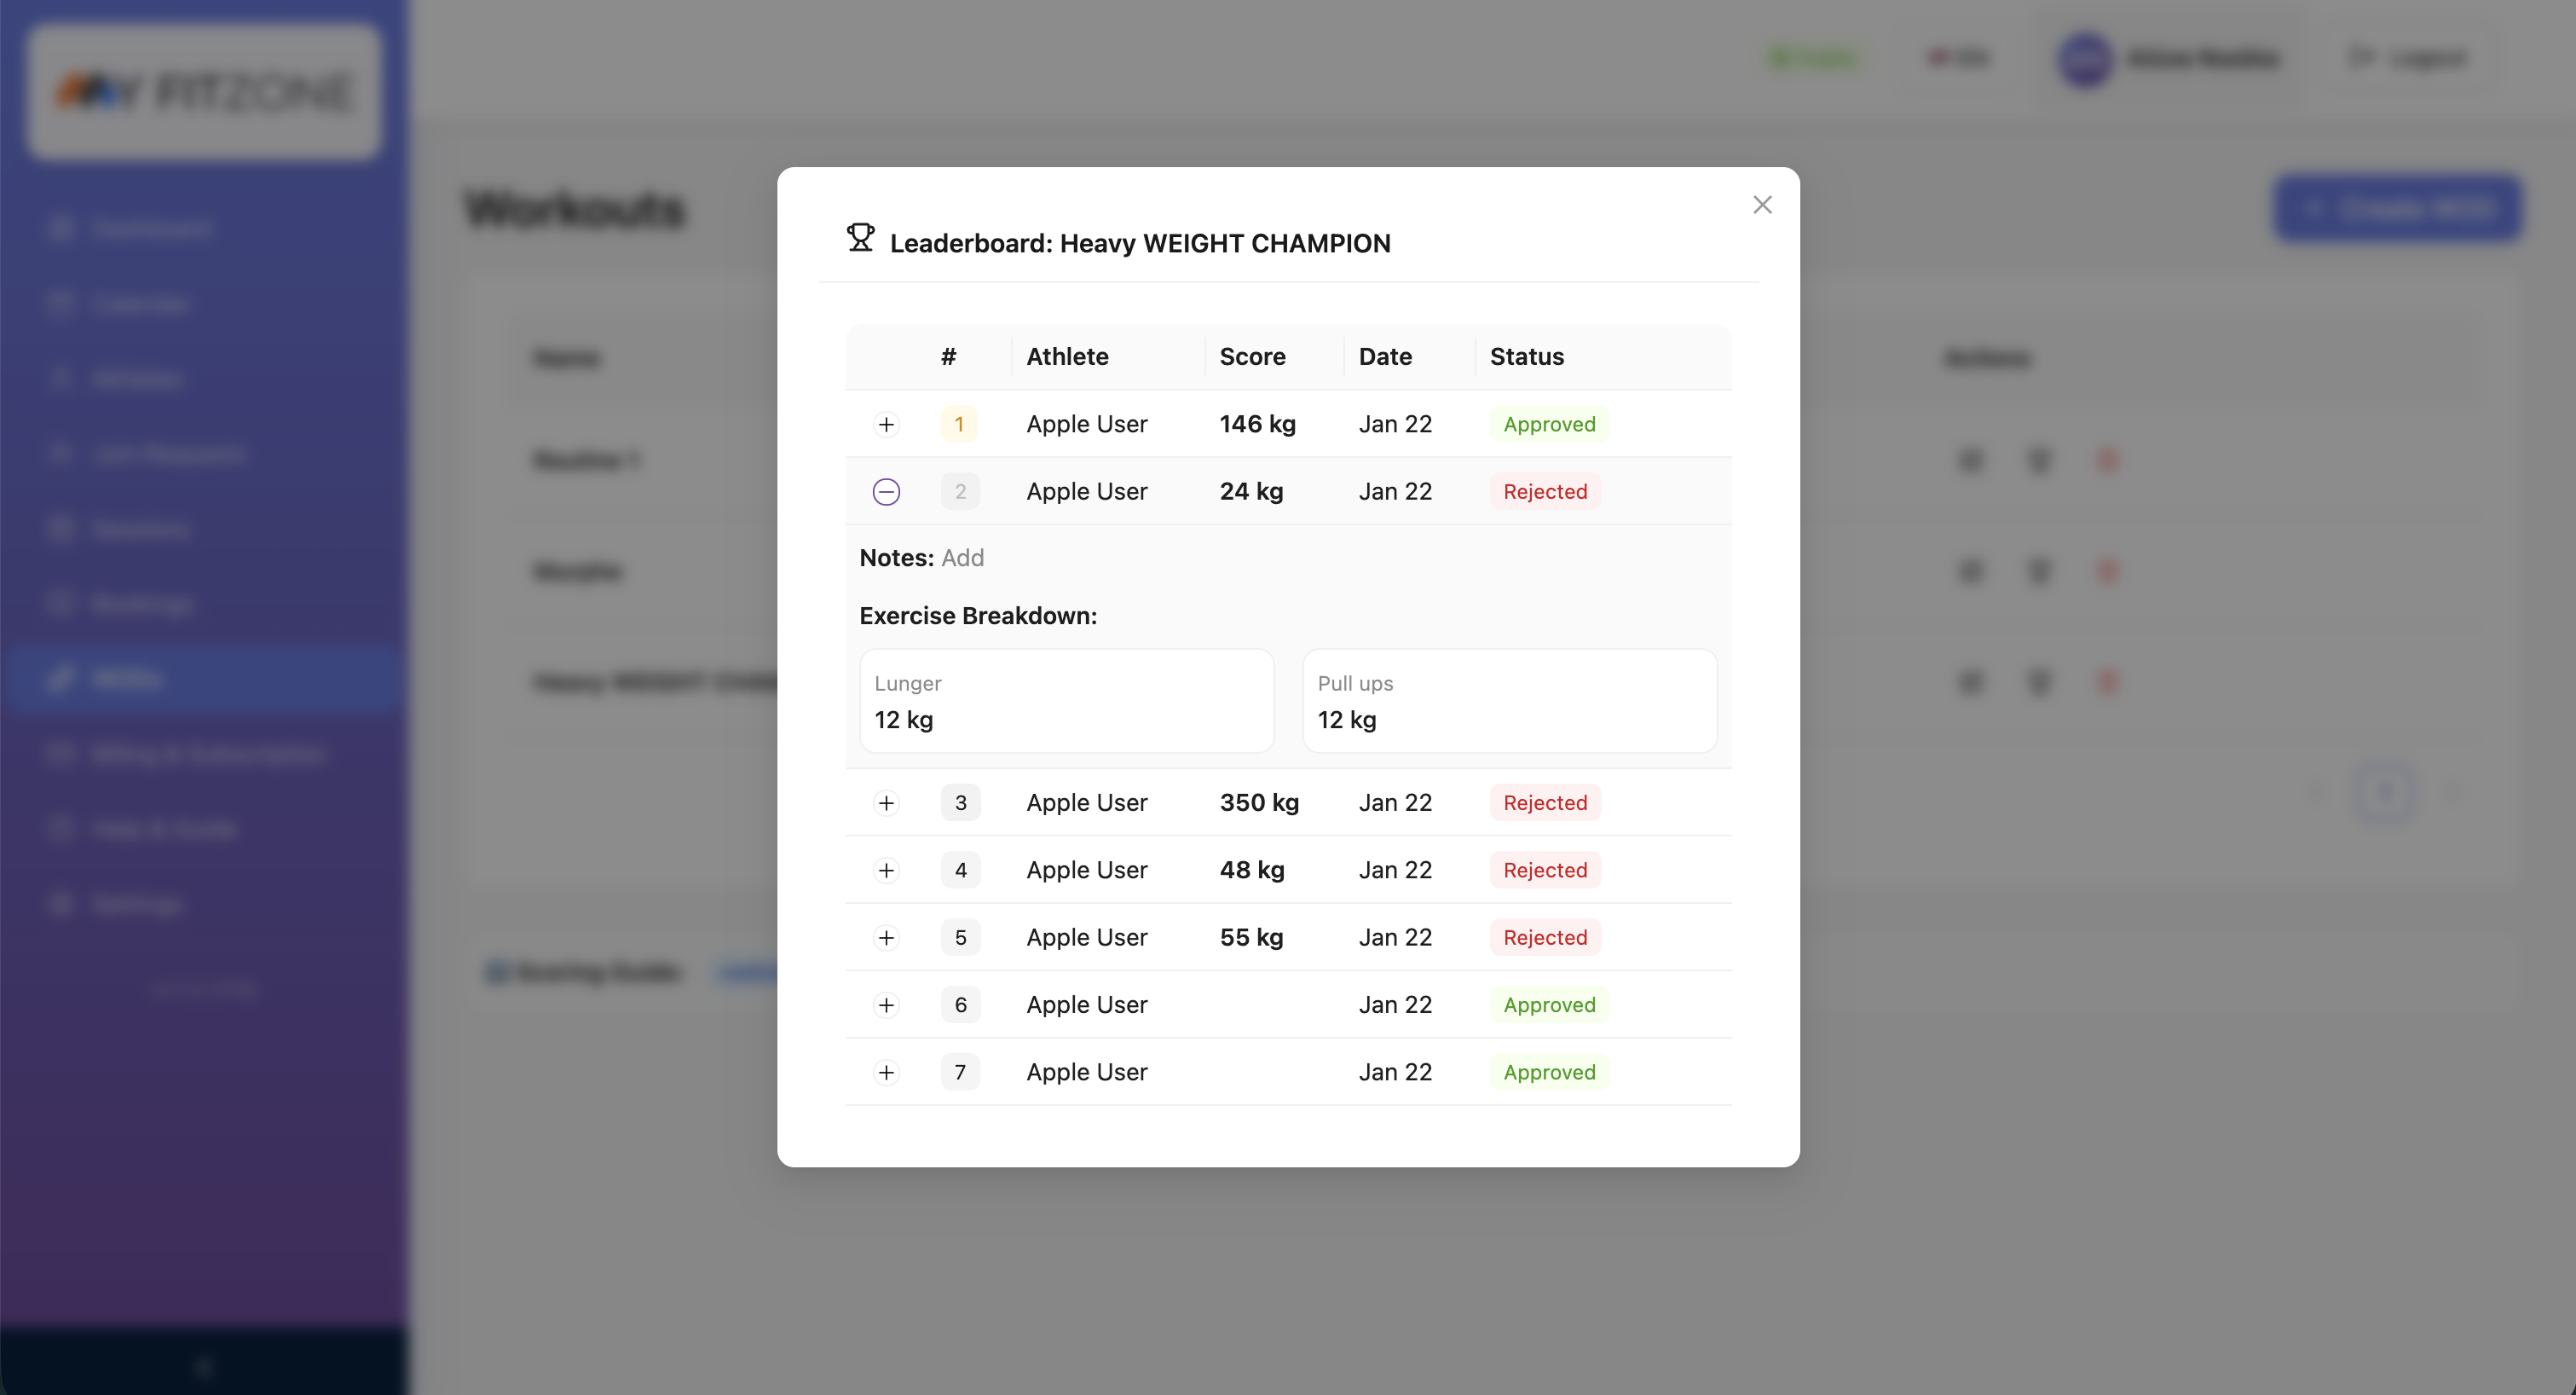
Task: Click the Pull ups 12 kg exercise card
Action: click(1509, 700)
